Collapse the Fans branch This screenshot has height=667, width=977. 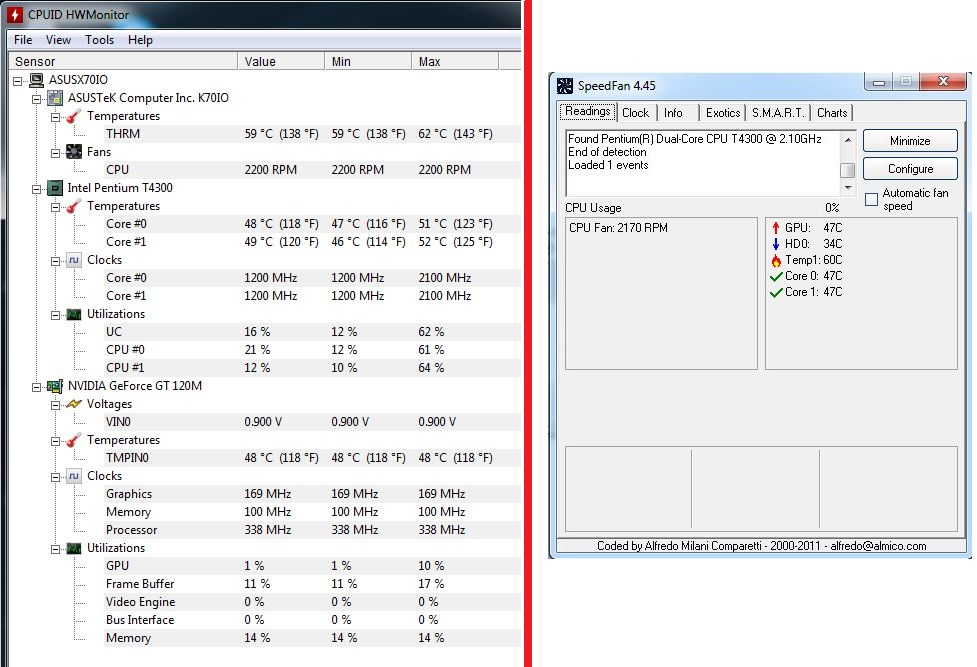point(55,152)
